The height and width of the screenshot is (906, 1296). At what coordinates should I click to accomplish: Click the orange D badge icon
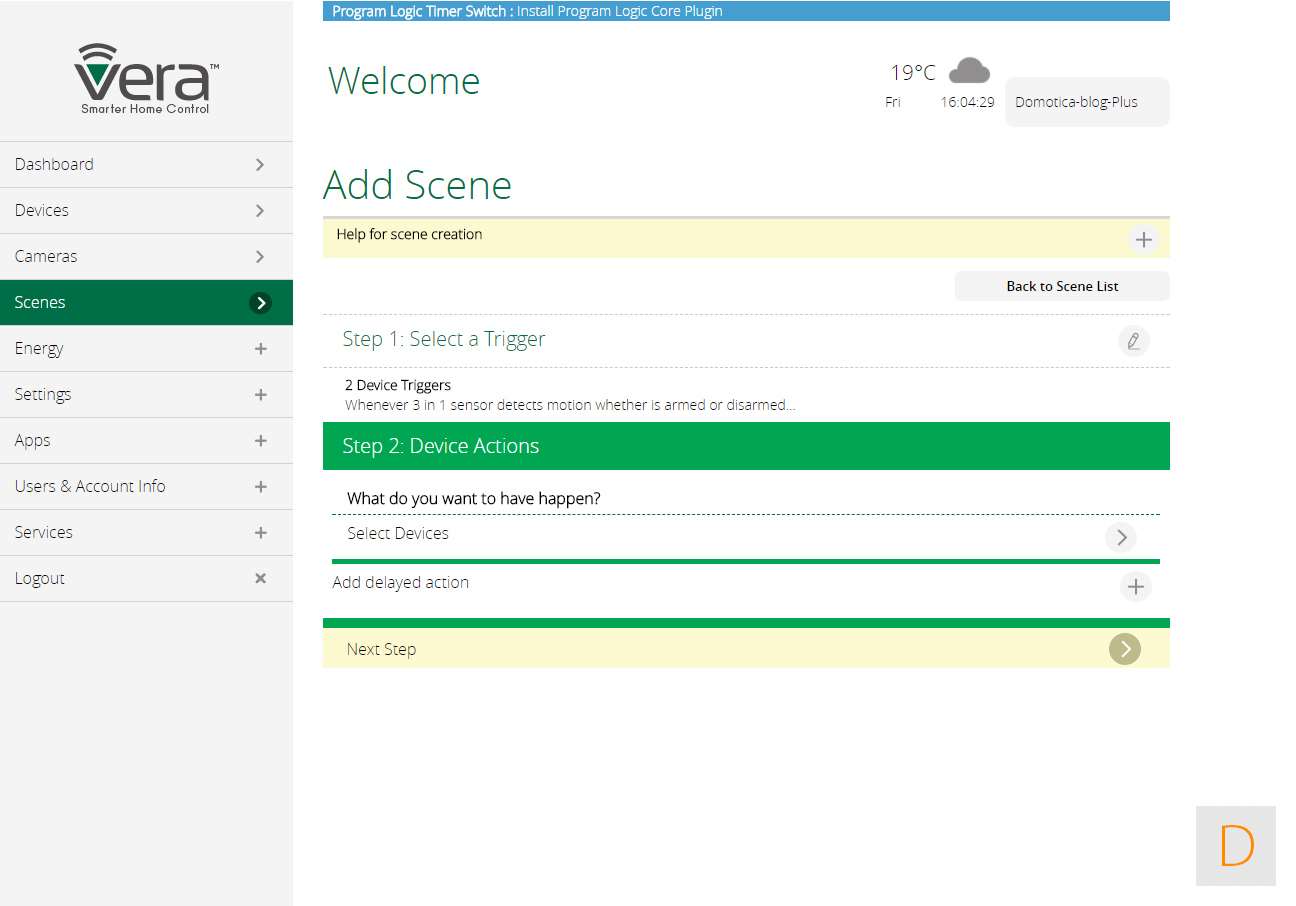[1235, 846]
